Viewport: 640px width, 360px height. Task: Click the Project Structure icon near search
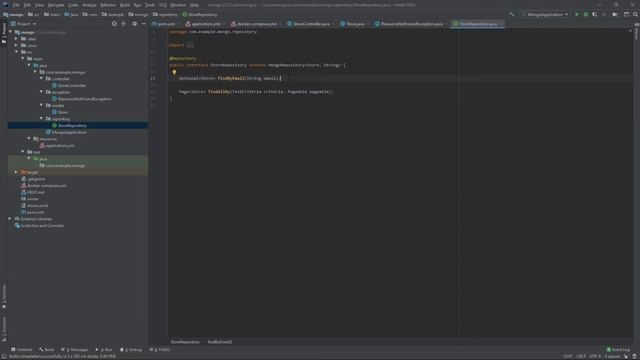tap(627, 14)
